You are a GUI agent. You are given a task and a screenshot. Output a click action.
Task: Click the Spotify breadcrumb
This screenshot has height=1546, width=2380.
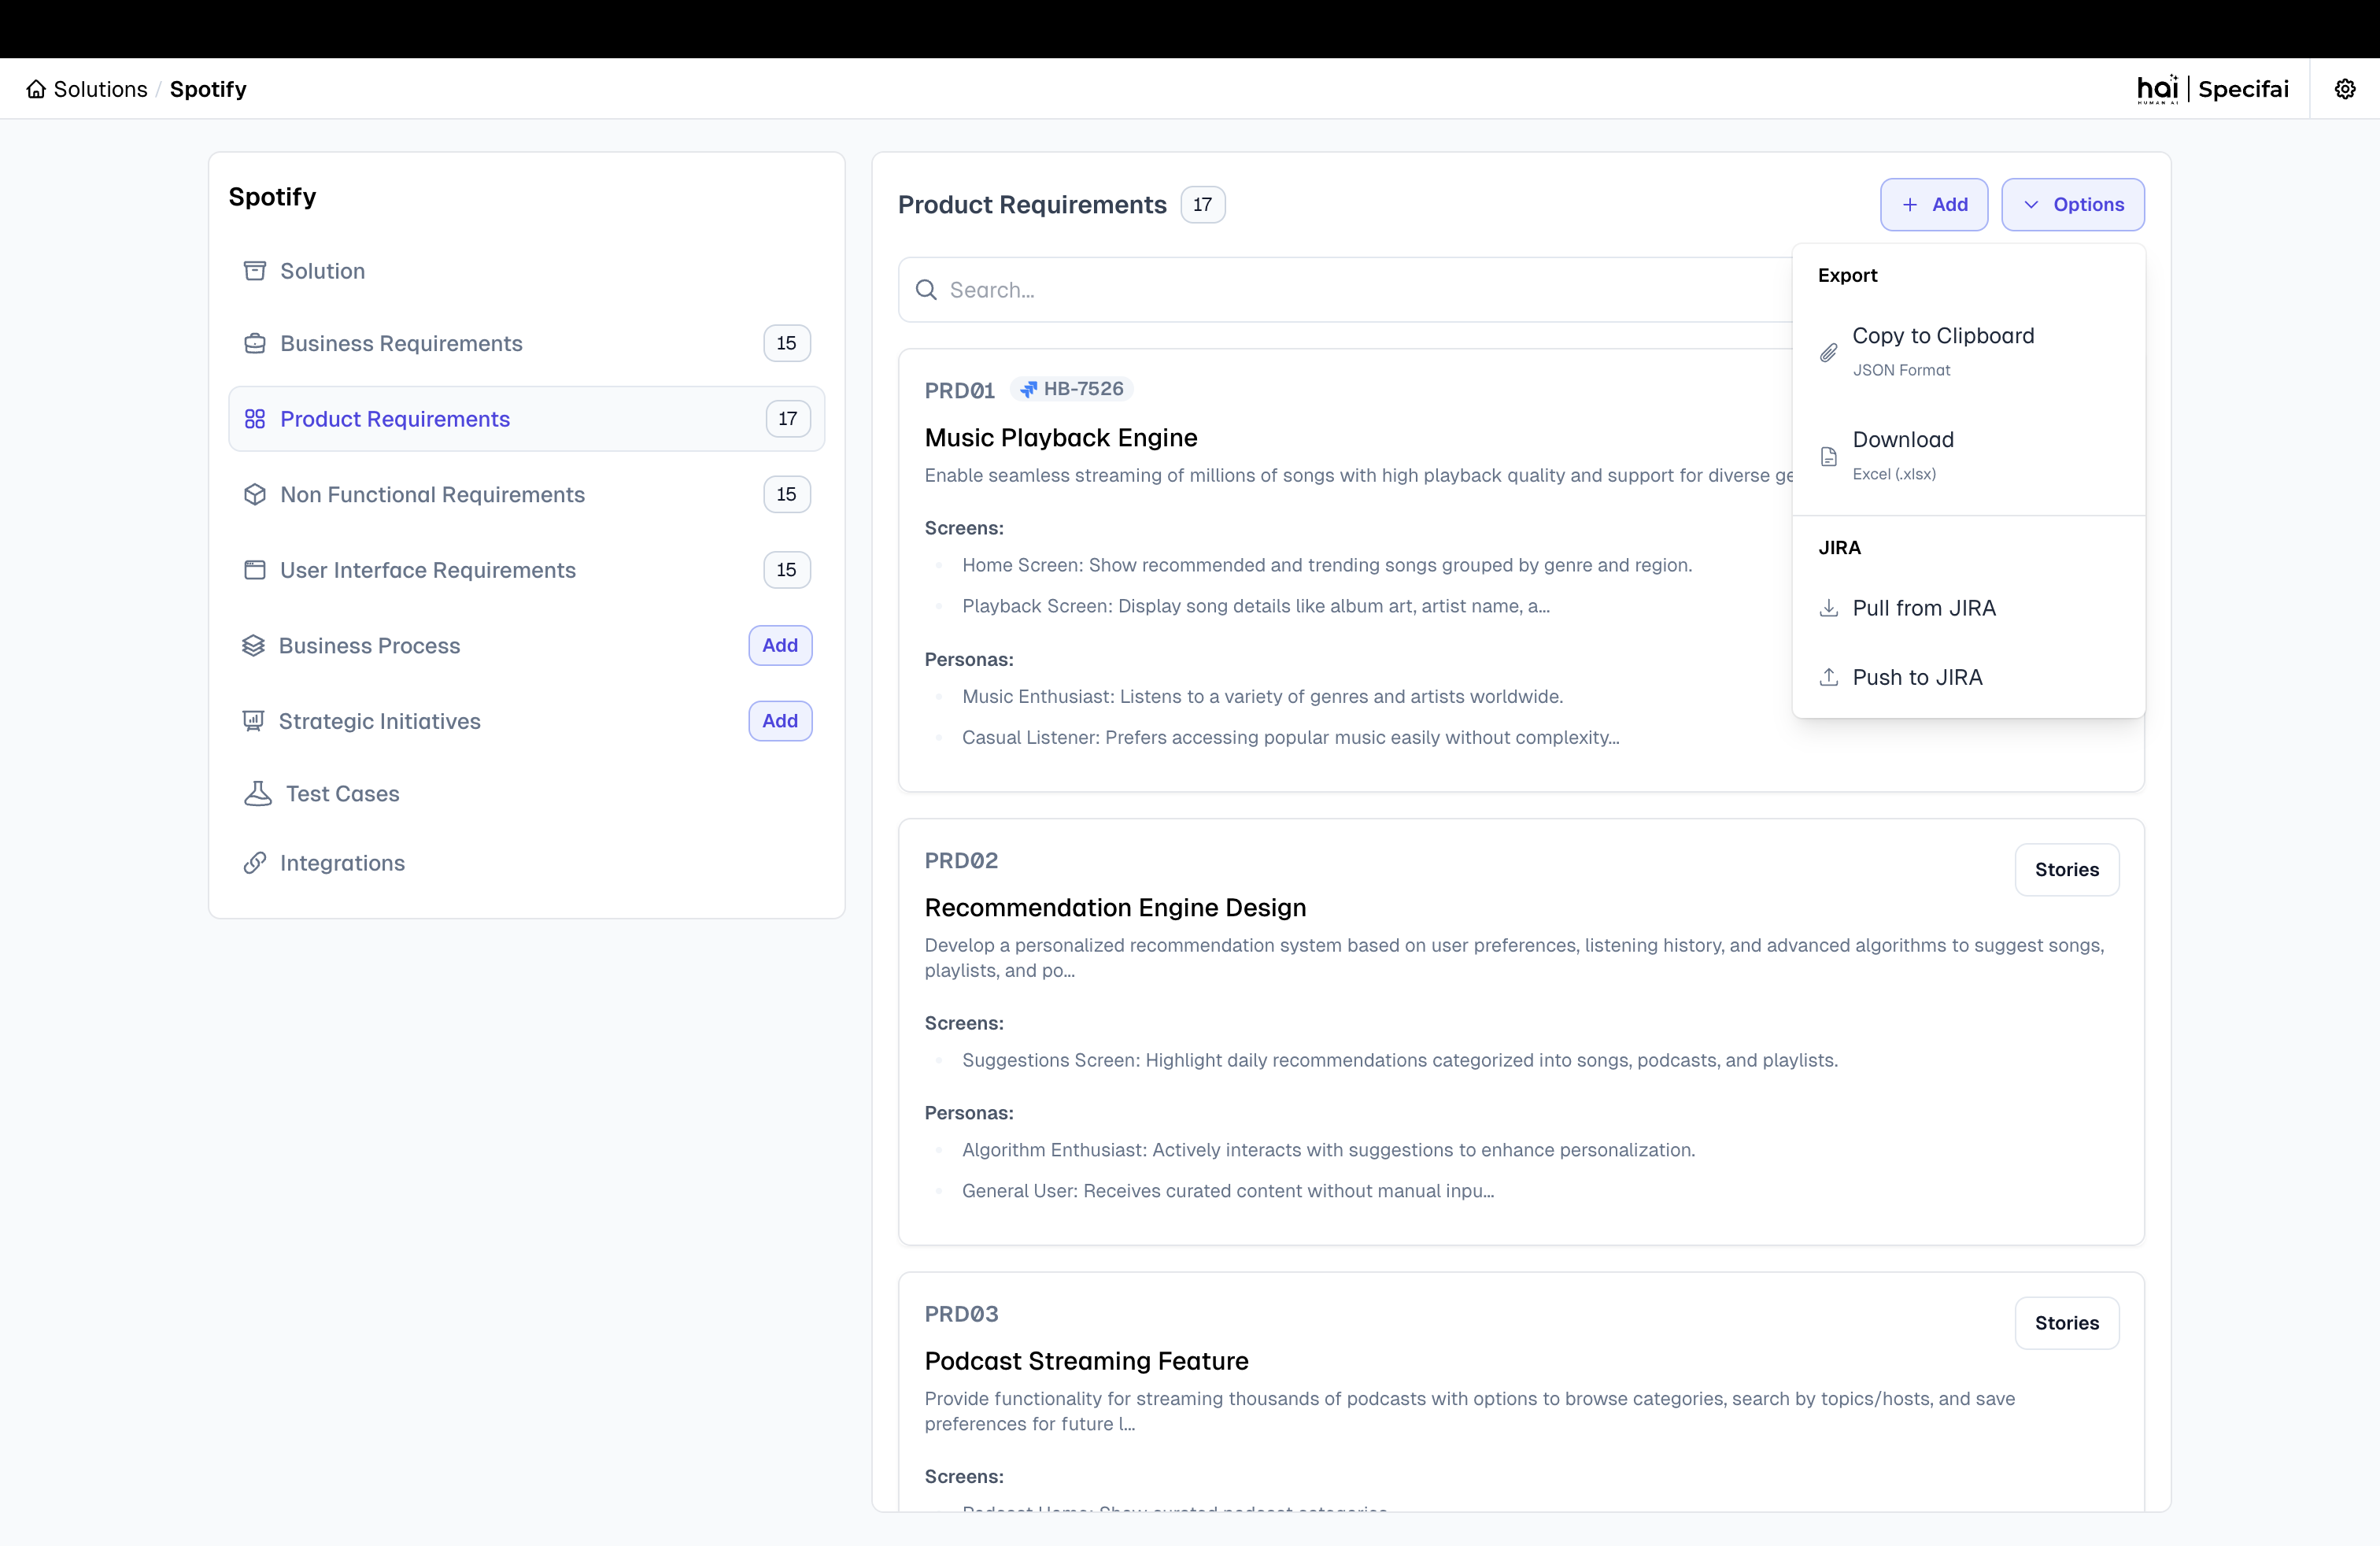pos(208,89)
